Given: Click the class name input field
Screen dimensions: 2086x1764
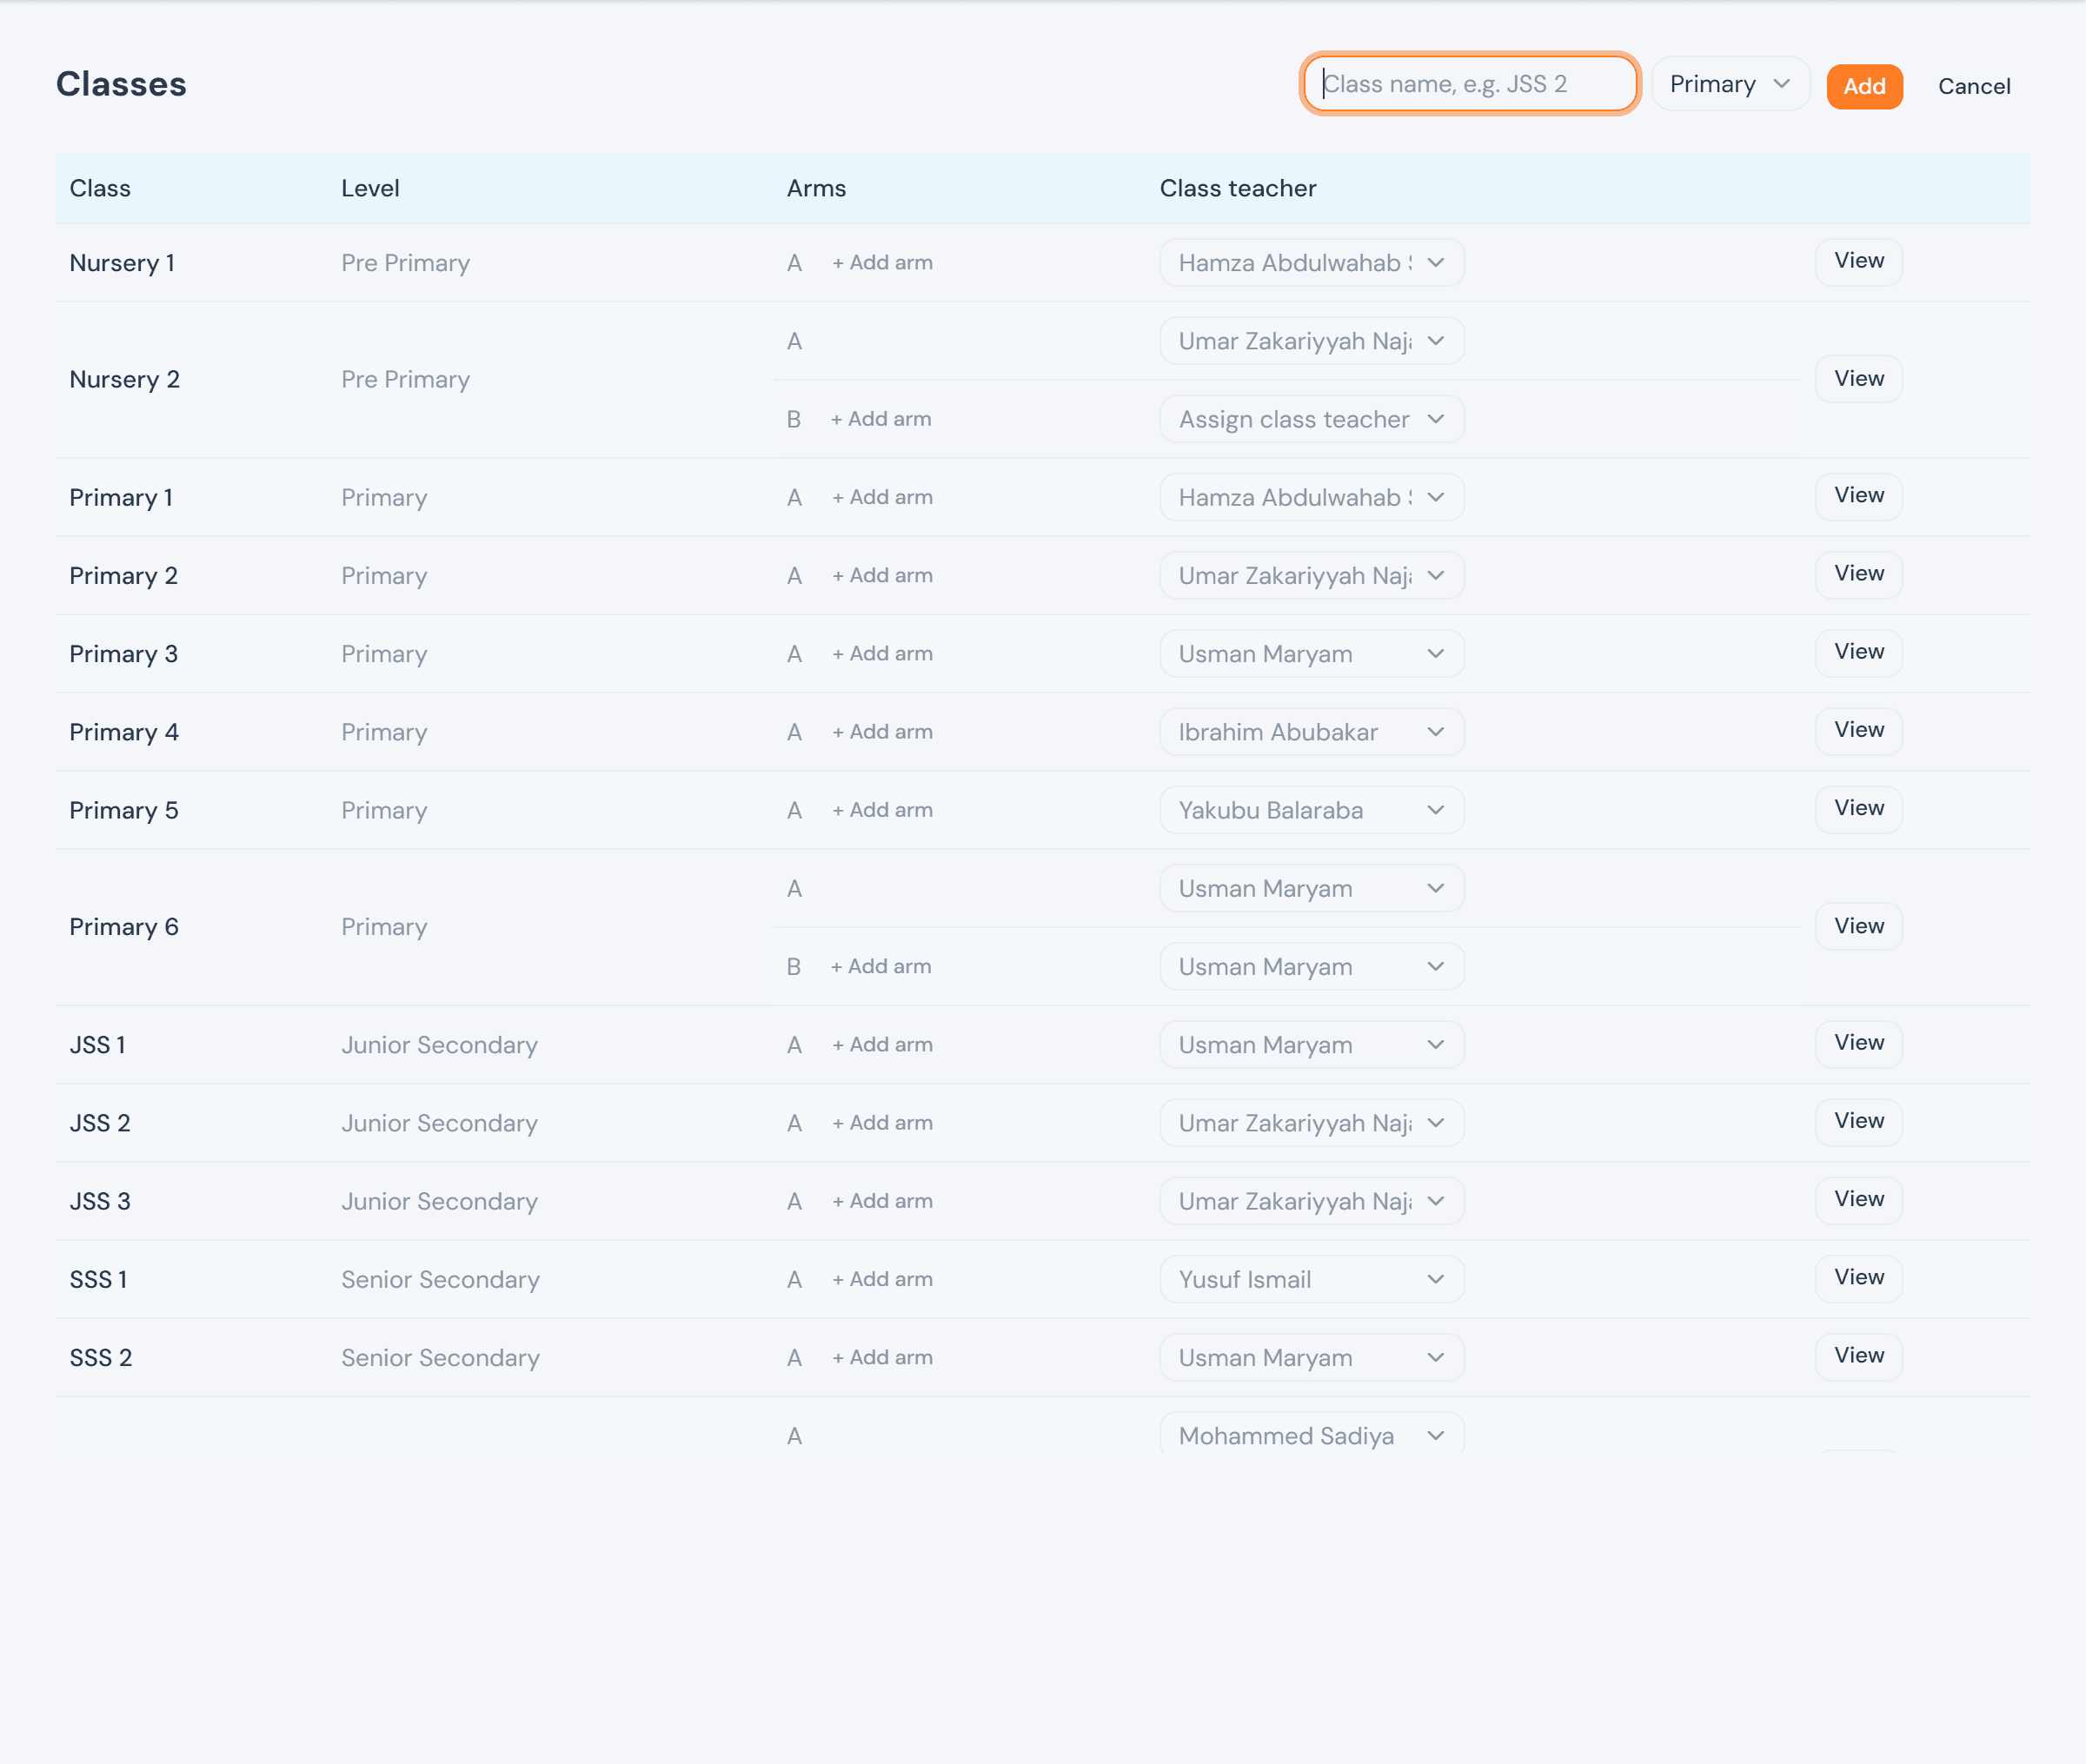Looking at the screenshot, I should 1469,84.
